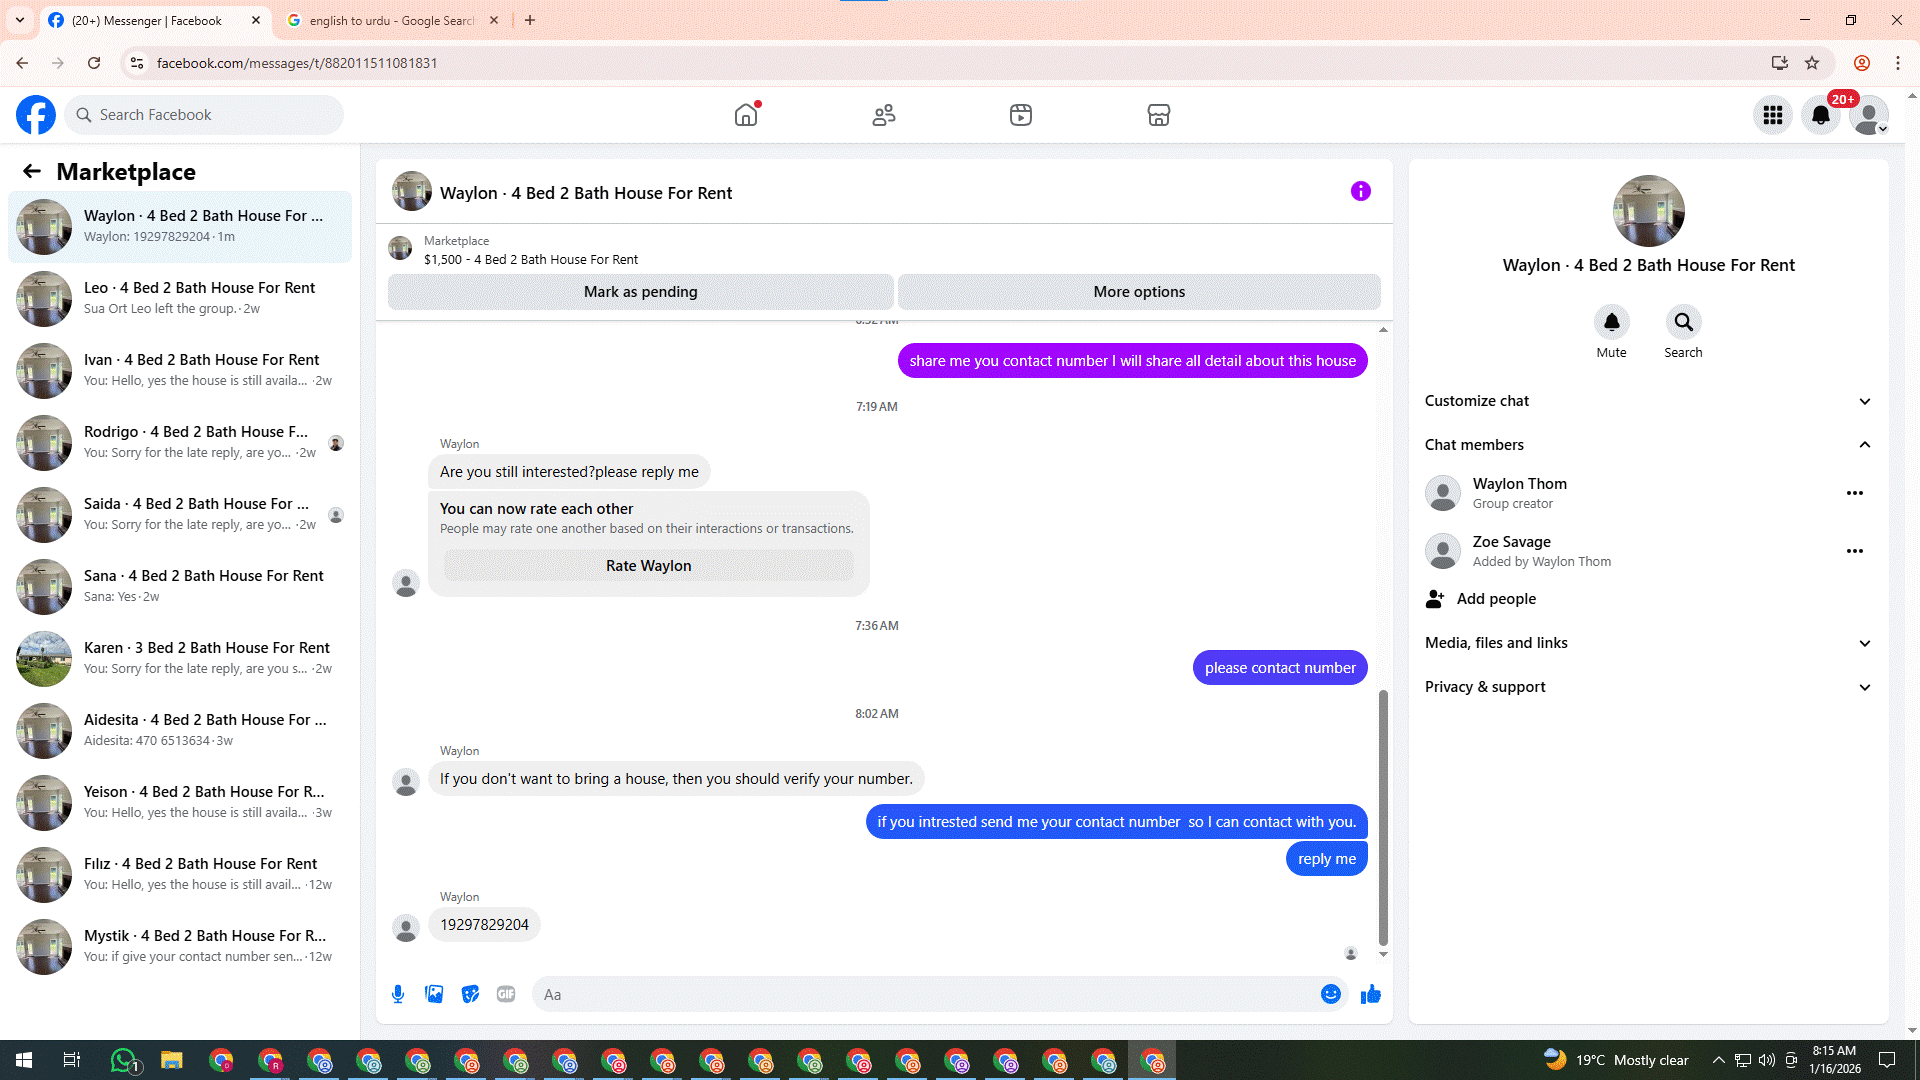
Task: Expand Privacy & support section
Action: [1864, 687]
